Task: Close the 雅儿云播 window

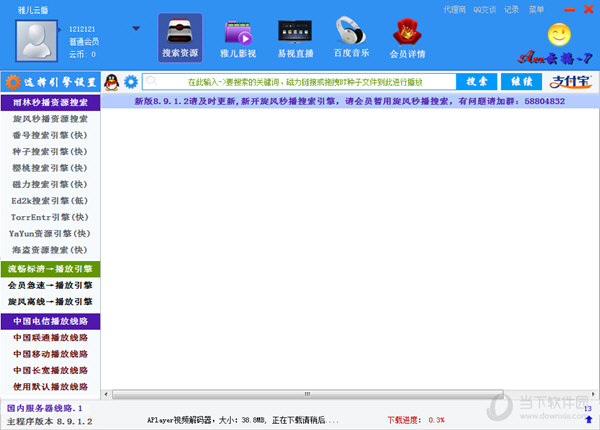Action: (x=589, y=9)
